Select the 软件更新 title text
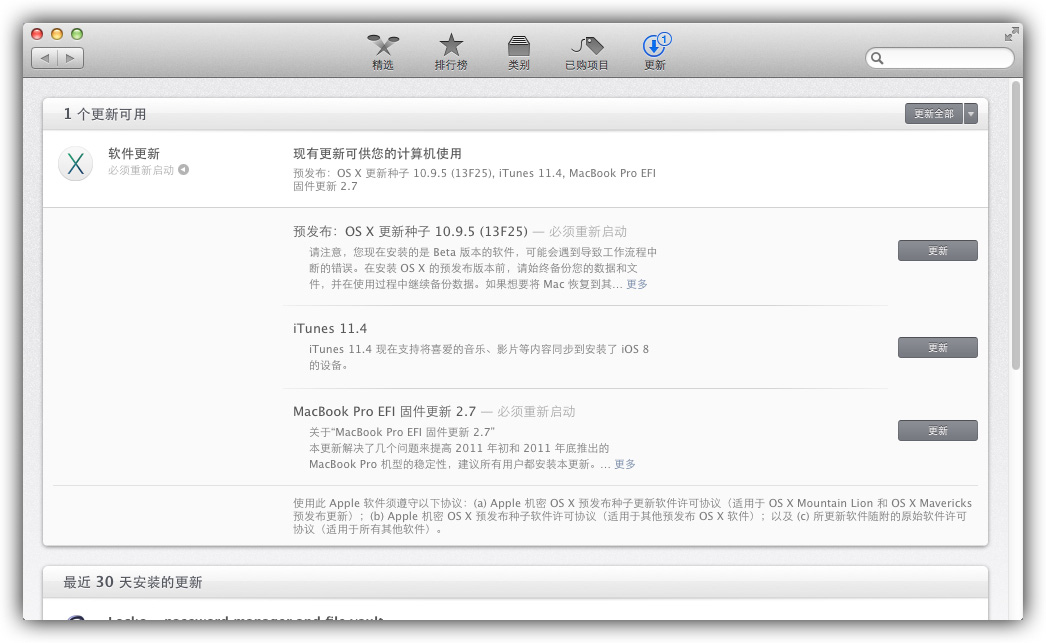Screen dimensions: 1046x643 [x=134, y=153]
